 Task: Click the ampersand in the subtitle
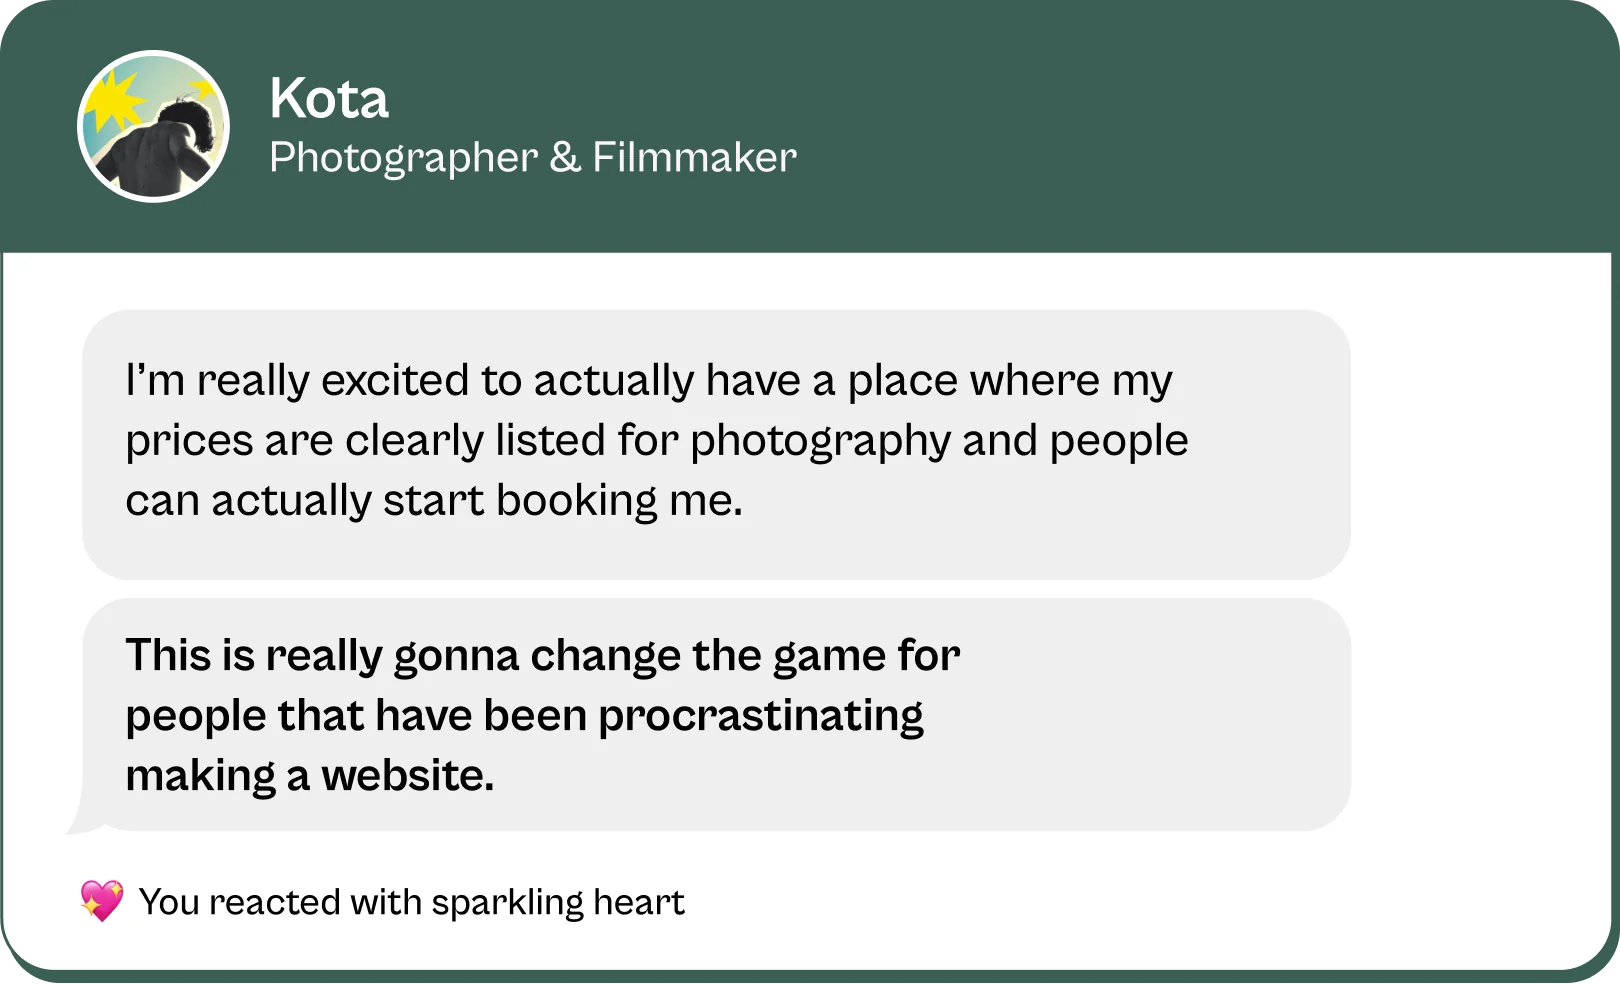click(565, 157)
